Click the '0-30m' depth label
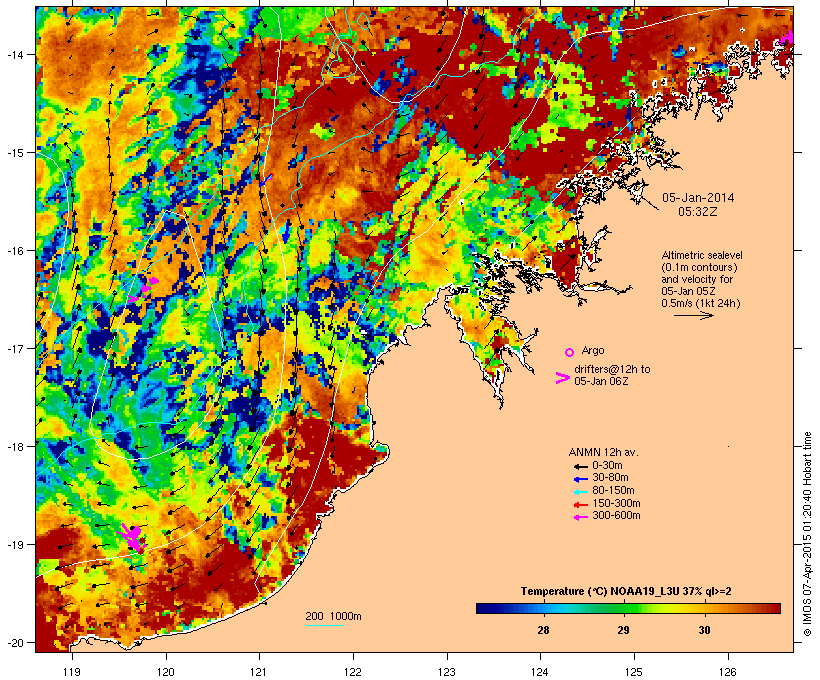 (607, 466)
